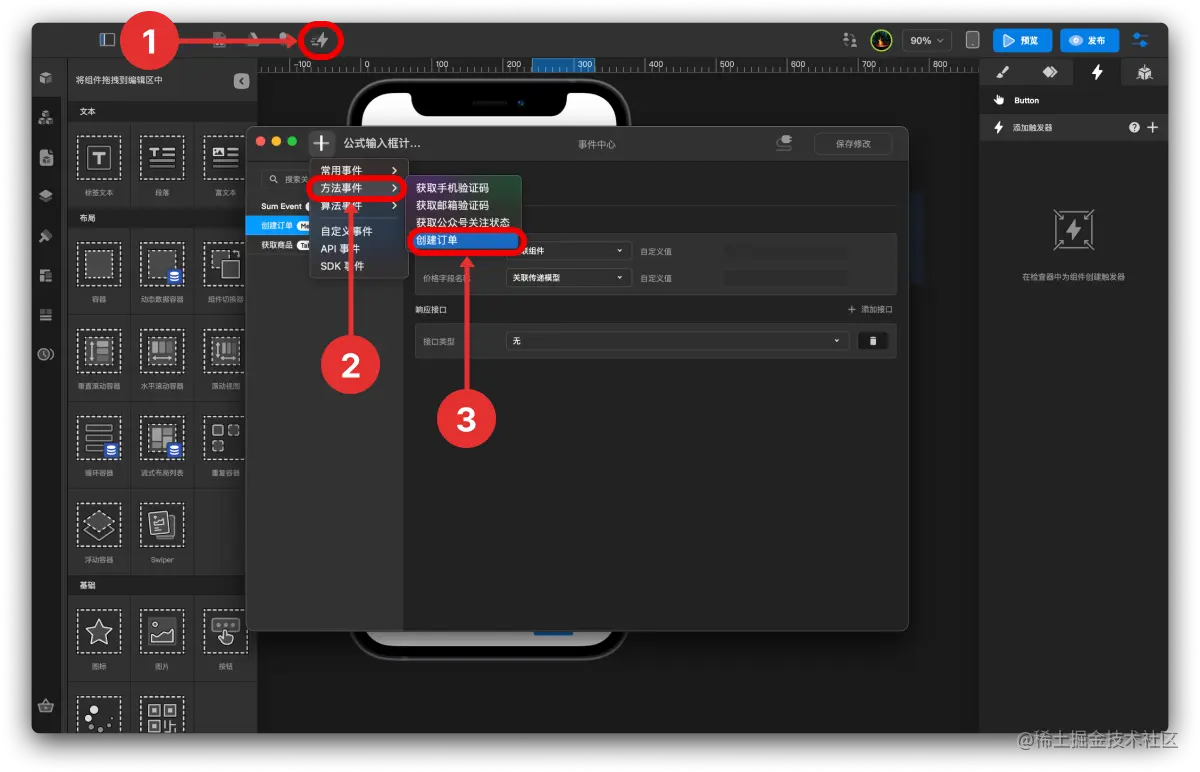Viewport: 1200px width, 772px height.
Task: Collapse the component library panel
Action: [x=241, y=81]
